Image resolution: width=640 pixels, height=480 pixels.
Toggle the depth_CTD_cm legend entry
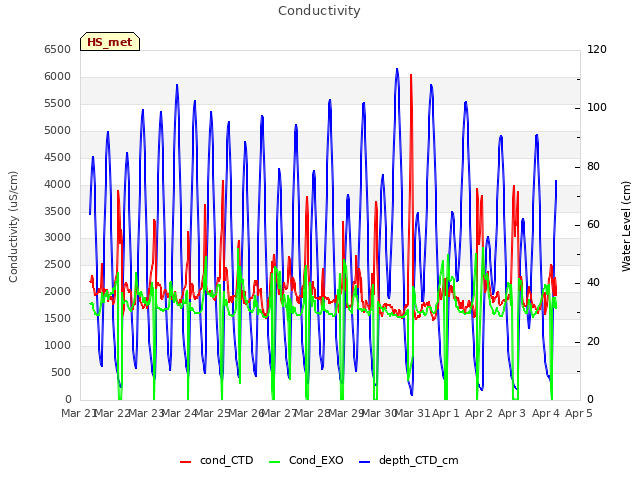click(x=409, y=460)
